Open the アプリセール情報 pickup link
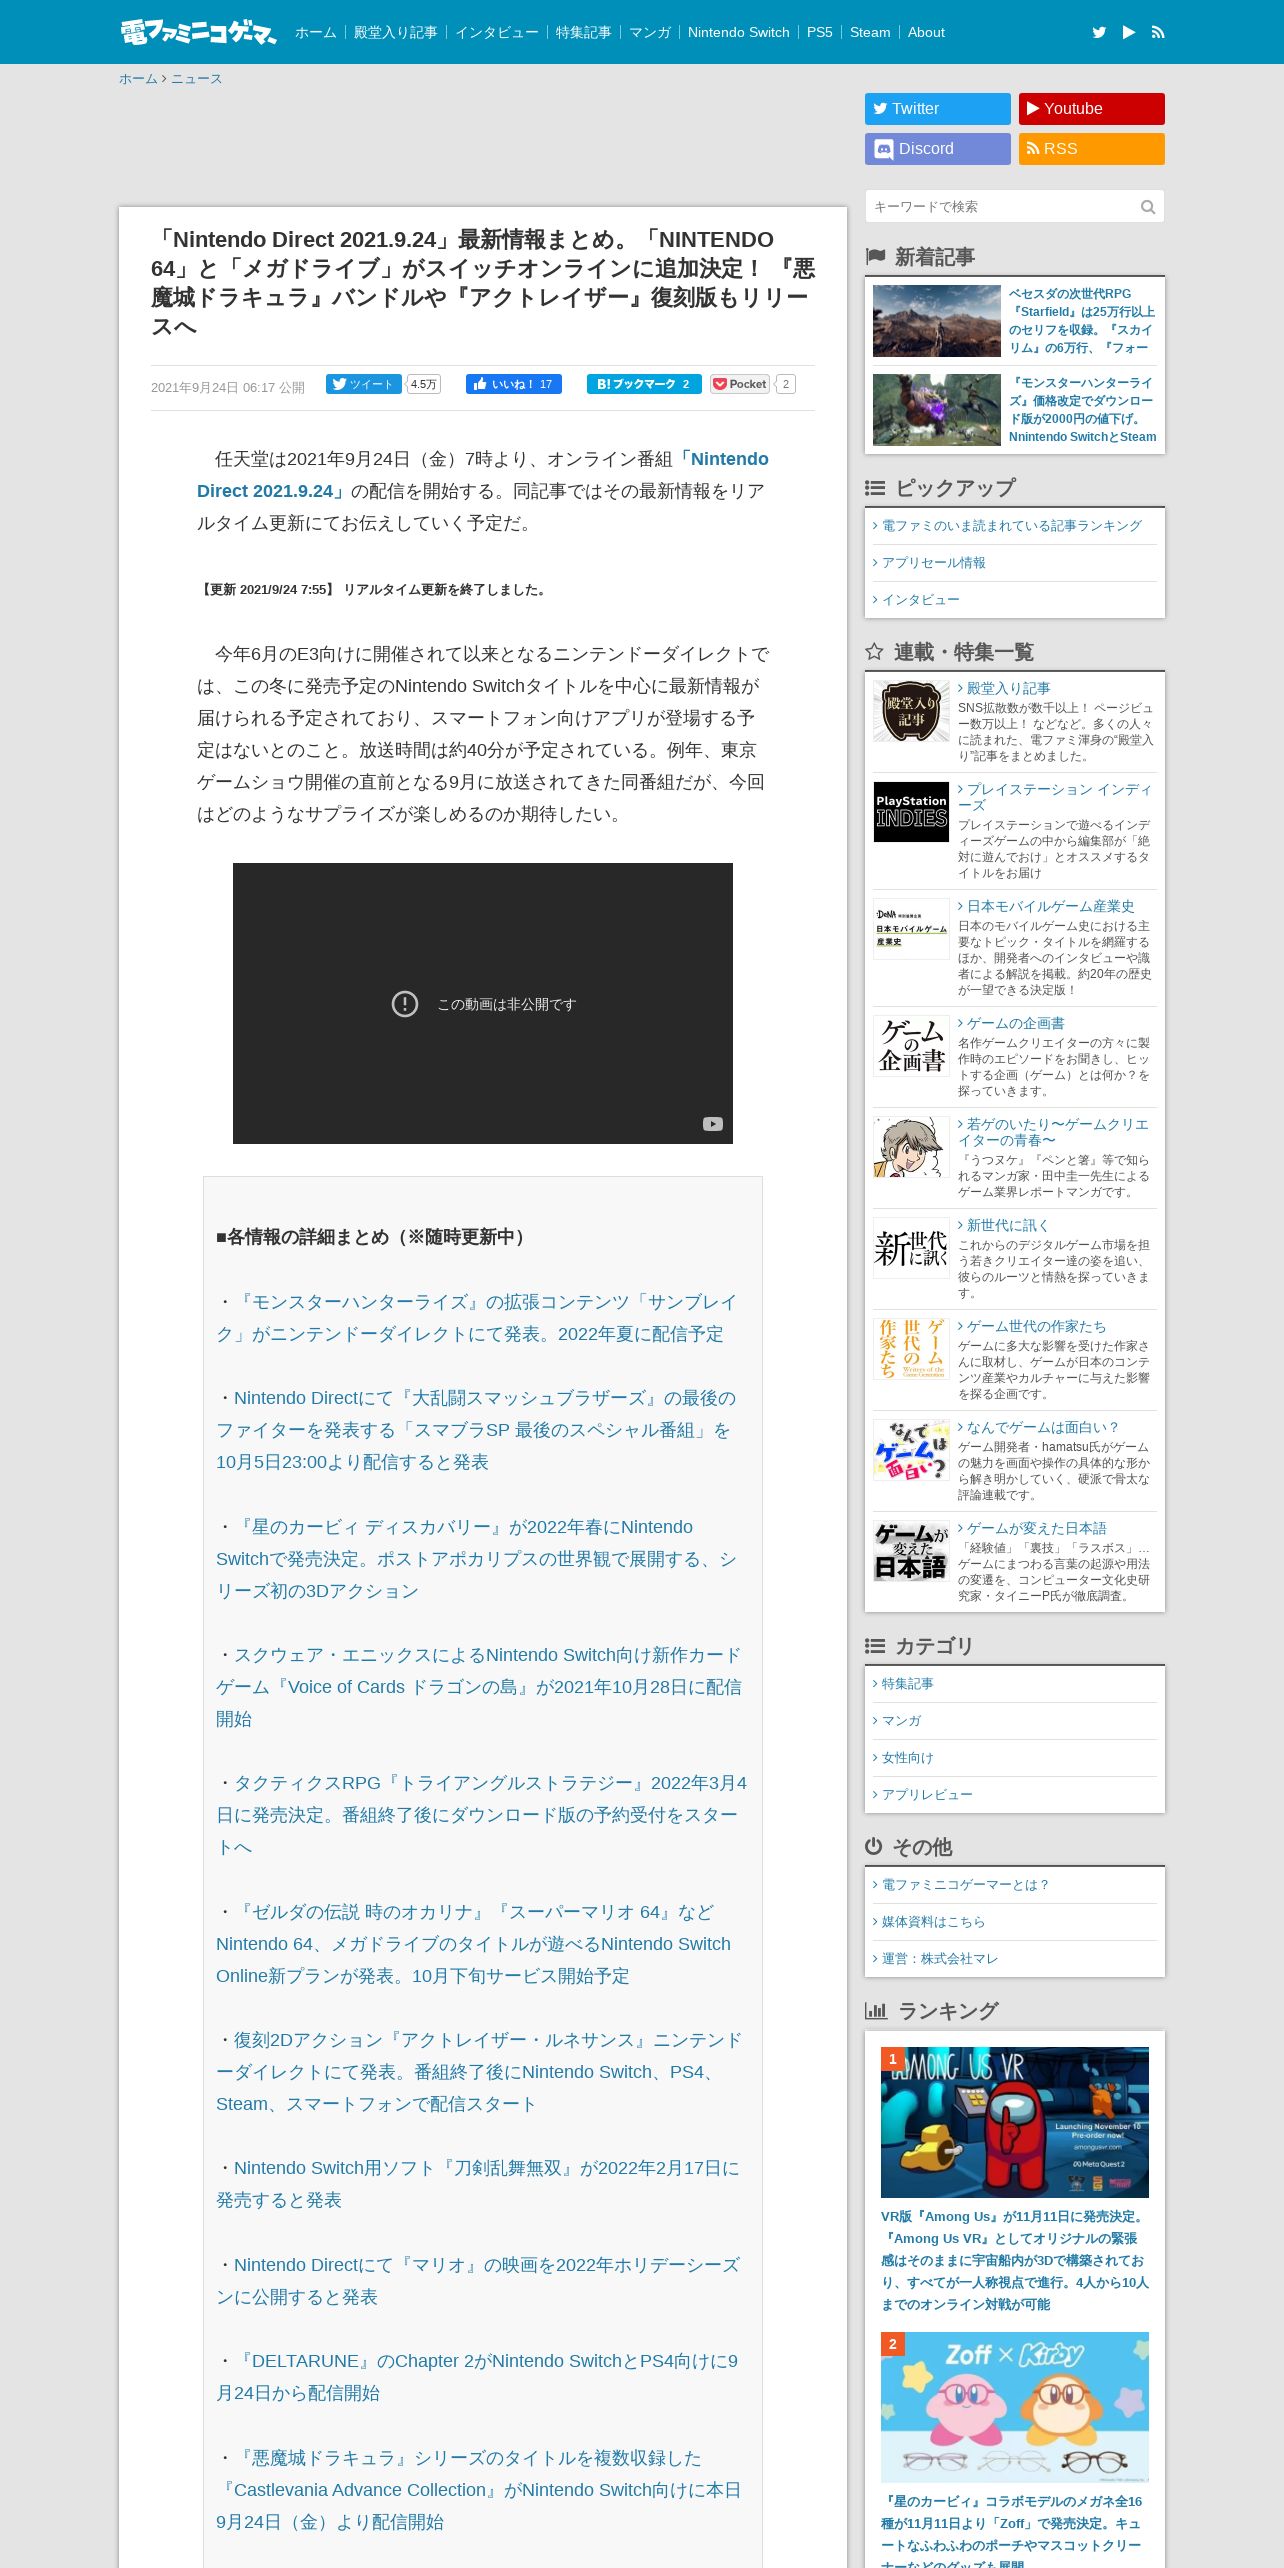1284x2568 pixels. pos(933,563)
